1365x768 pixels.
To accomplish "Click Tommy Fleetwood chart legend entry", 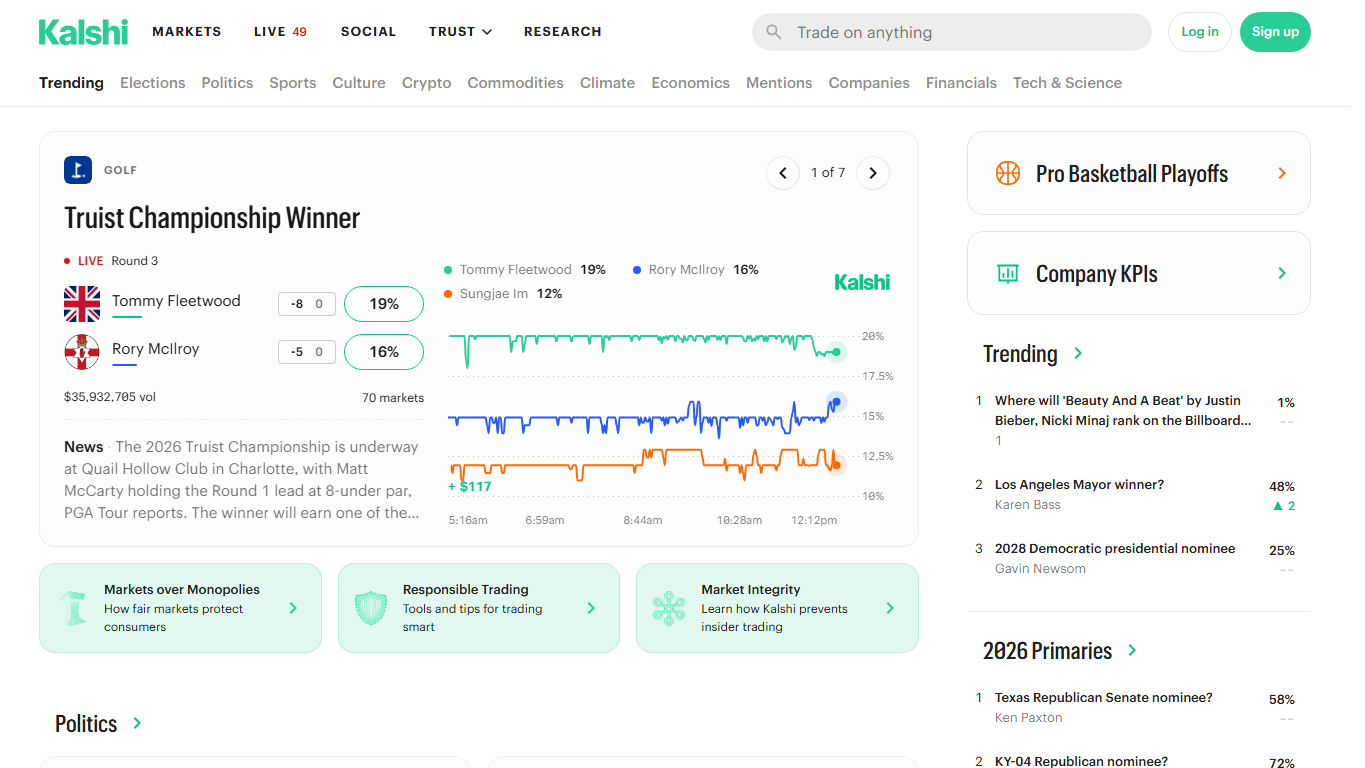I will coord(525,270).
